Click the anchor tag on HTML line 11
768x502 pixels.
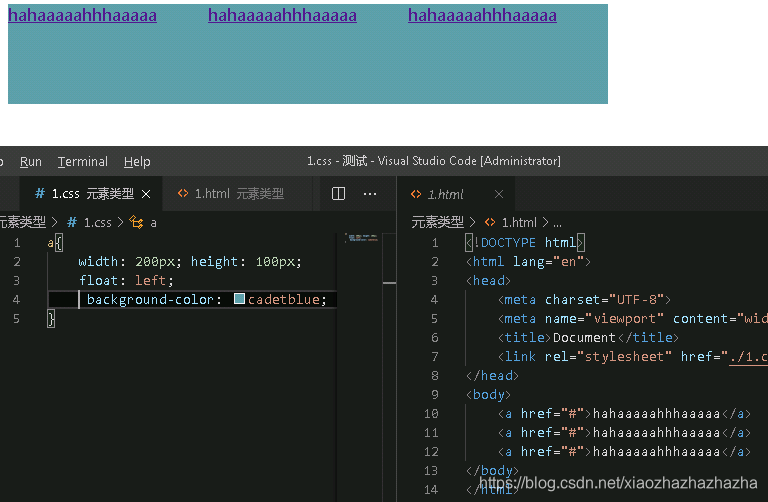pos(624,433)
